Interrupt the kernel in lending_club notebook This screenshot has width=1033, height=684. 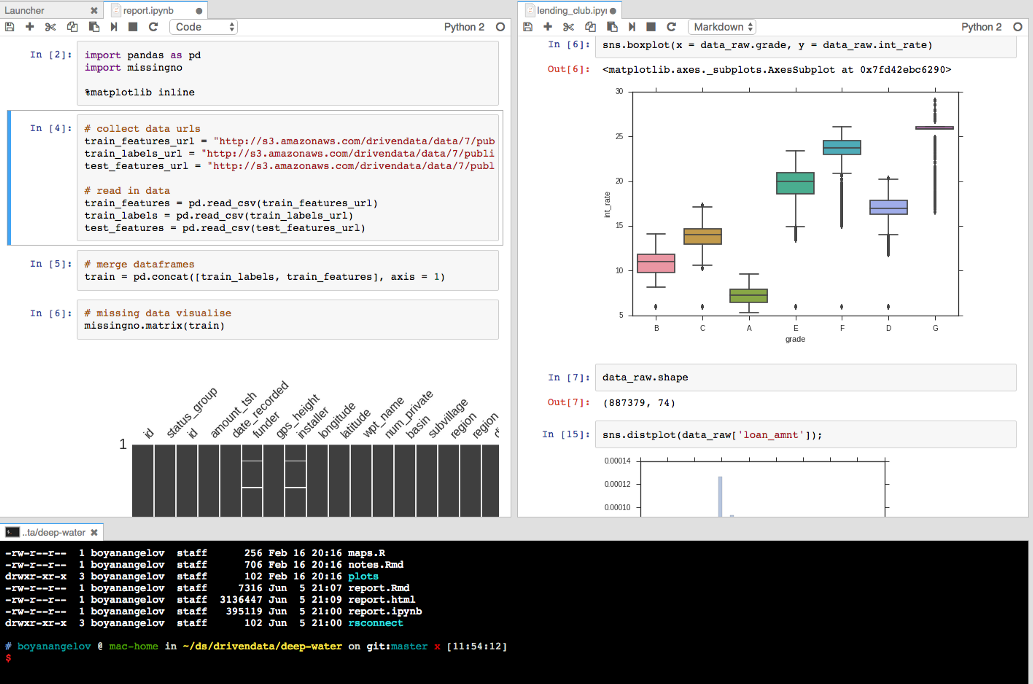pos(651,27)
